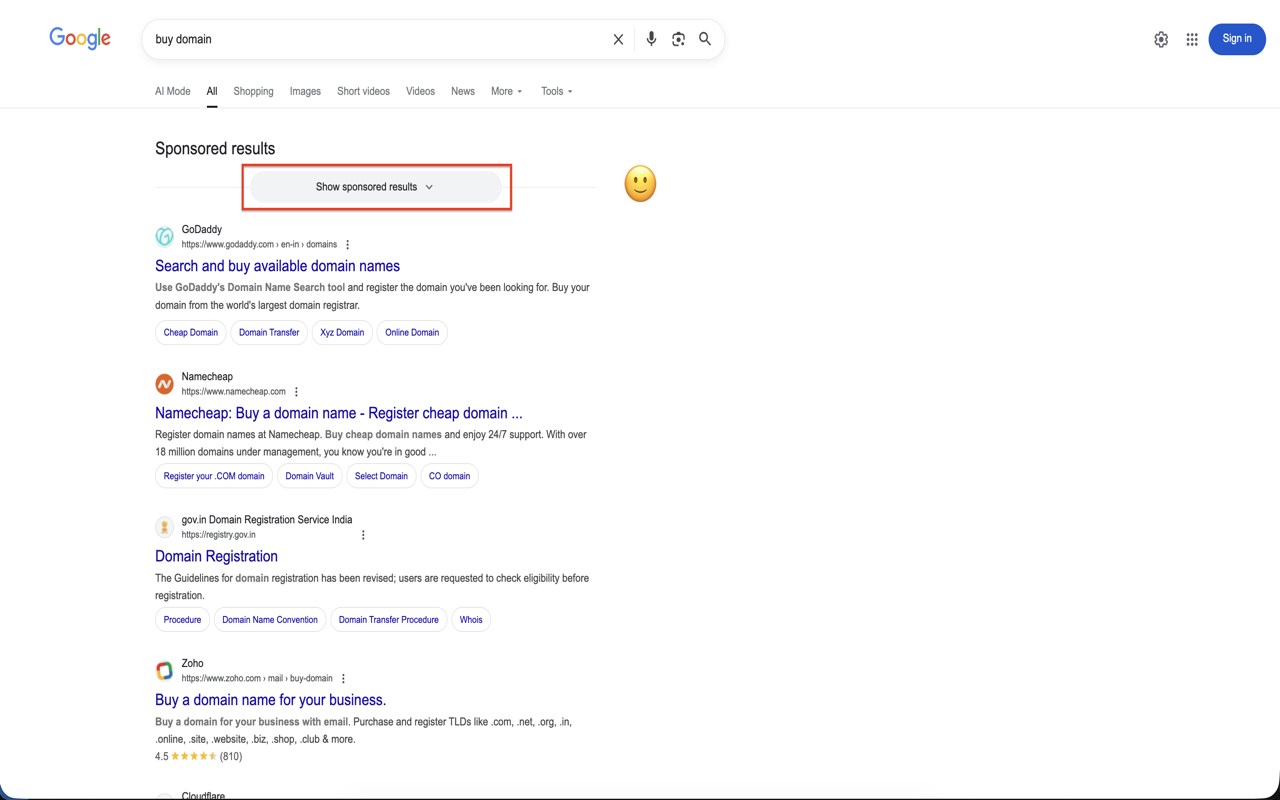Viewport: 1280px width, 800px height.
Task: Switch to Images tab
Action: point(305,91)
